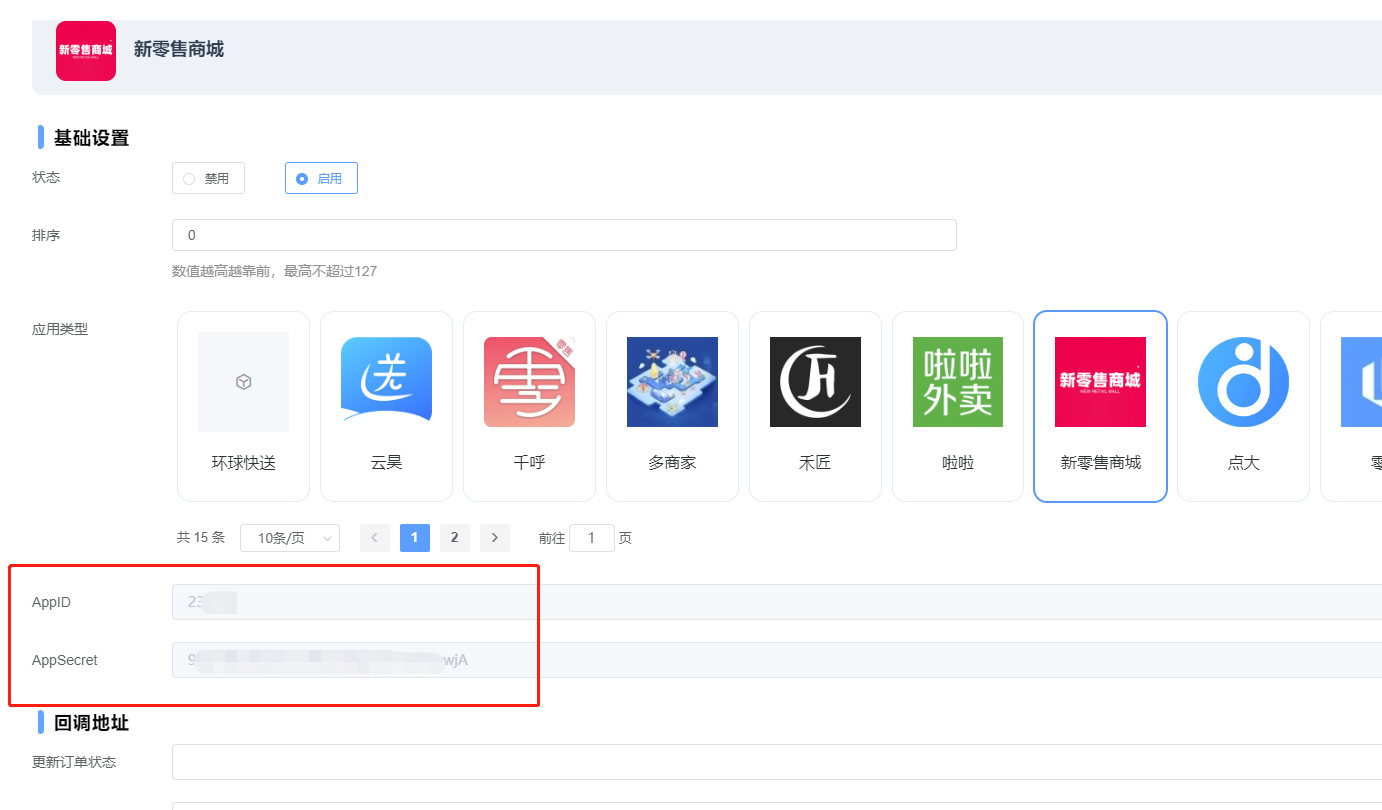
Task: Go to previous page arrow
Action: [375, 538]
